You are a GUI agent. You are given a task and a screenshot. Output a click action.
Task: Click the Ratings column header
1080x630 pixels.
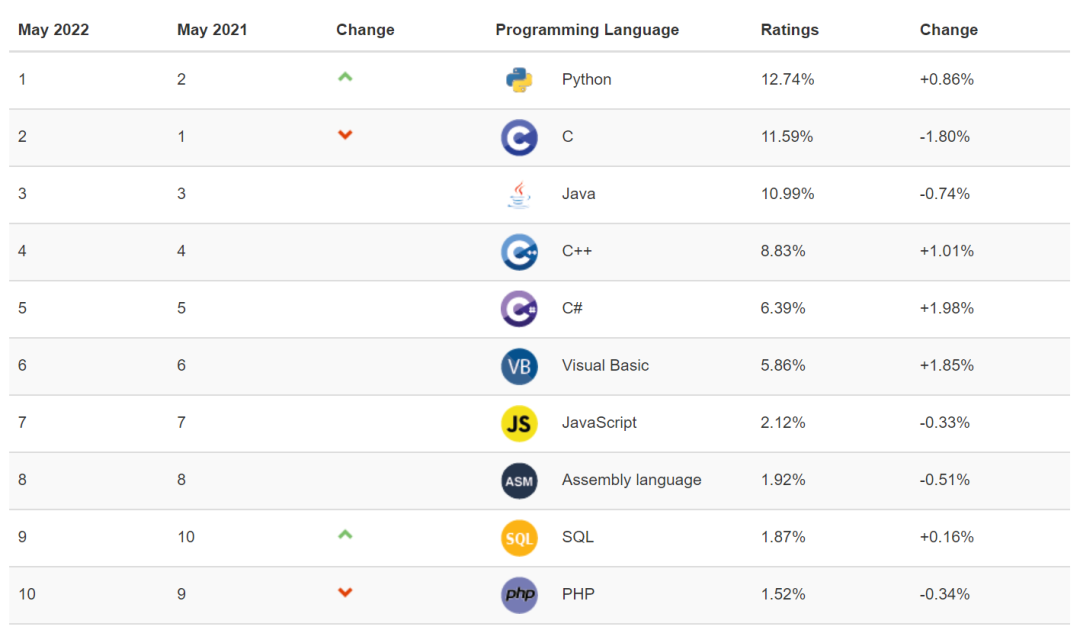[x=789, y=30]
